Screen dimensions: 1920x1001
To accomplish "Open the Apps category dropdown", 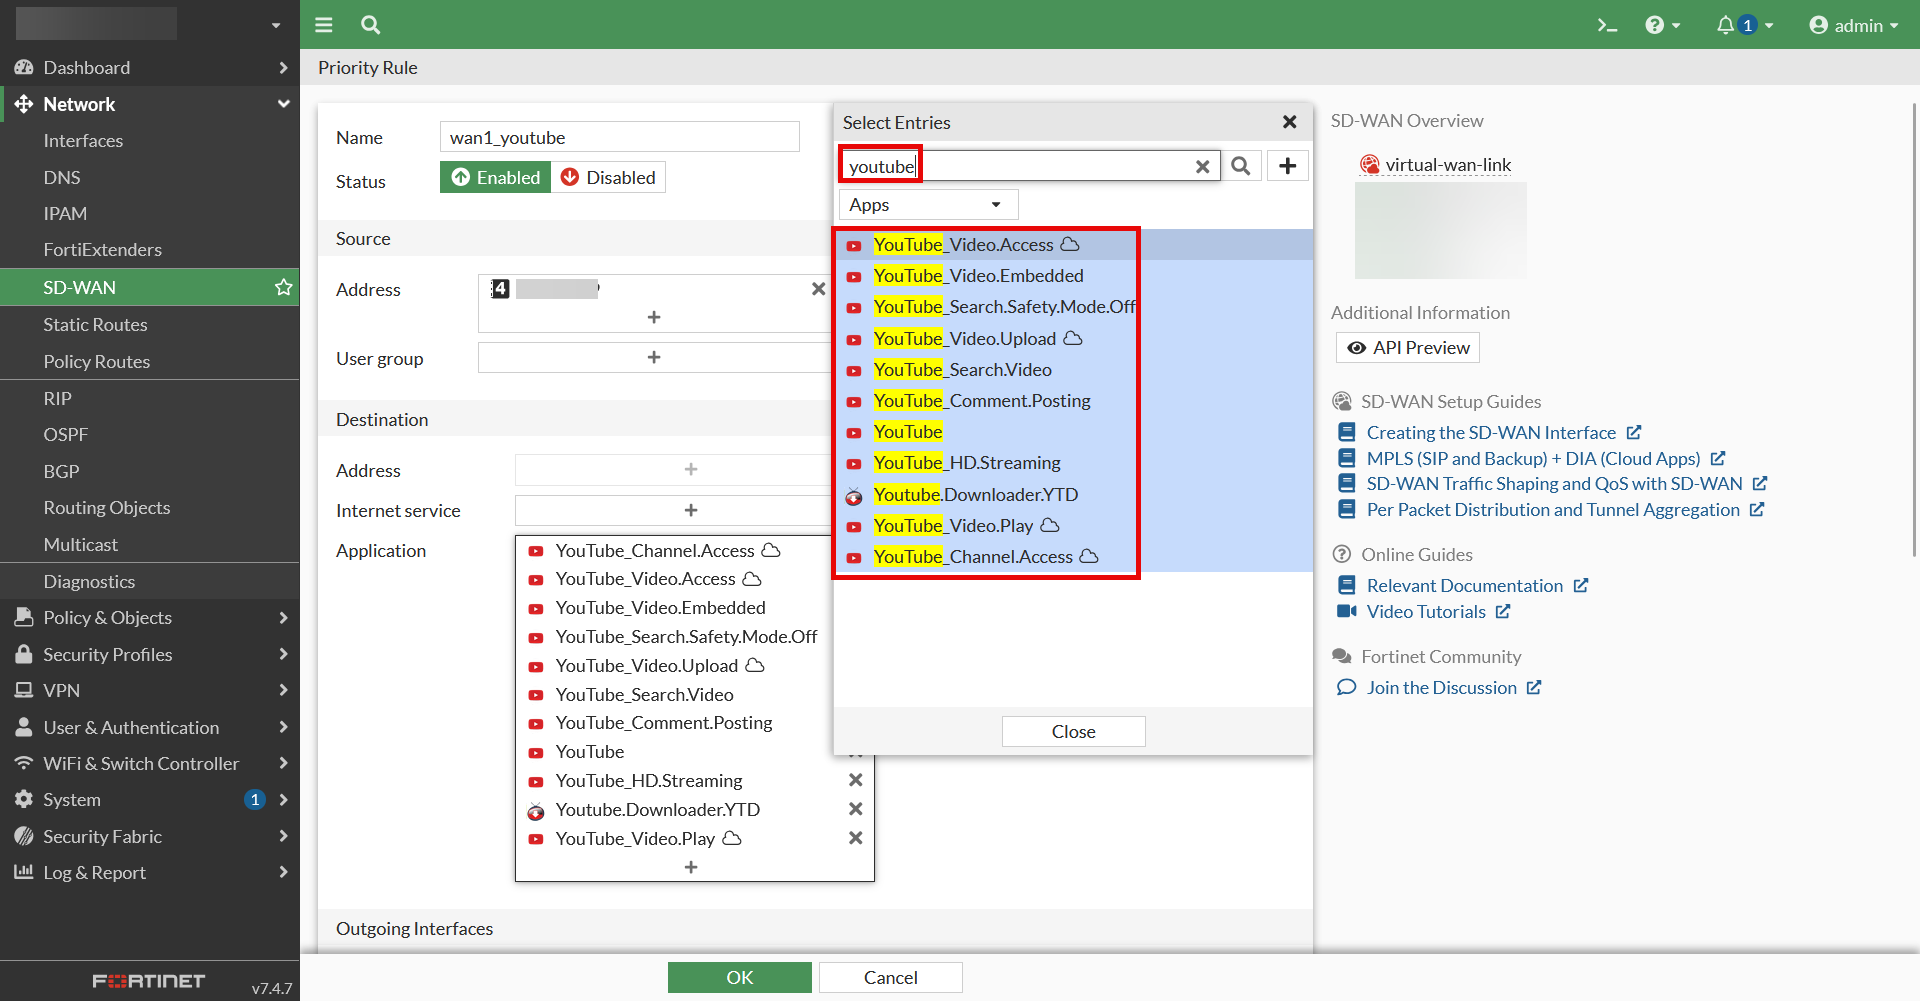I will tap(927, 205).
